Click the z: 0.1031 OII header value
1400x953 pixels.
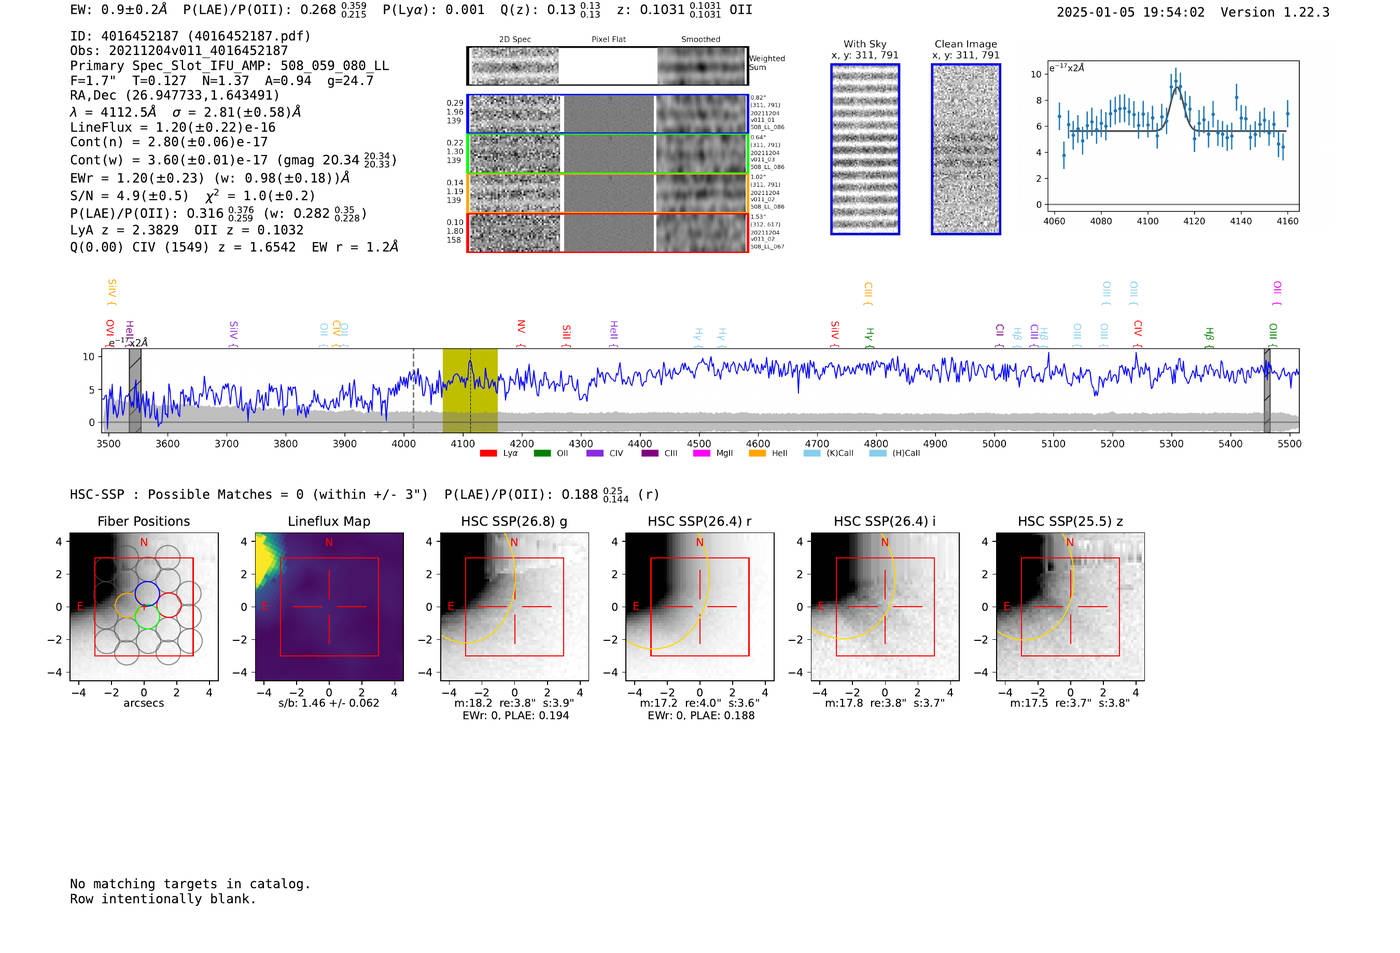pyautogui.click(x=685, y=9)
